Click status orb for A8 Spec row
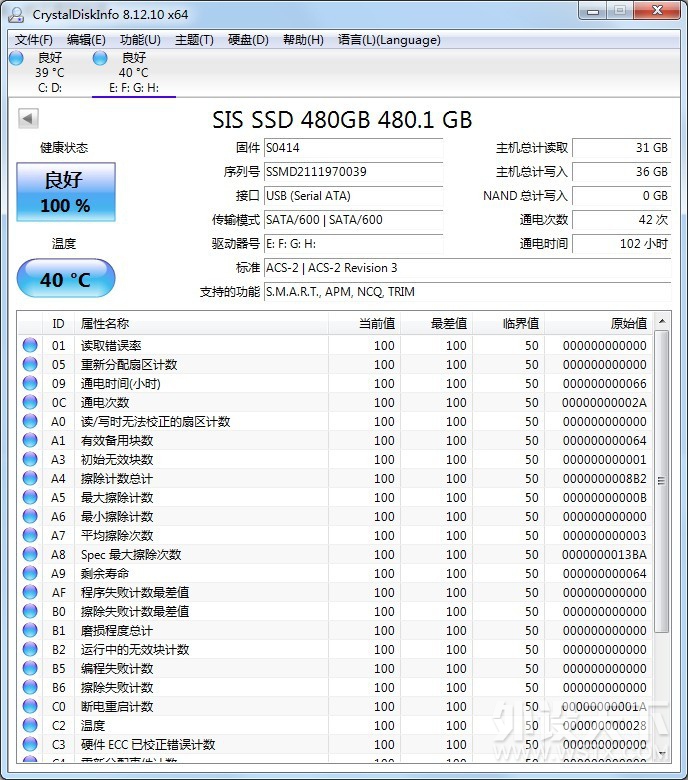This screenshot has height=780, width=688. [30, 554]
